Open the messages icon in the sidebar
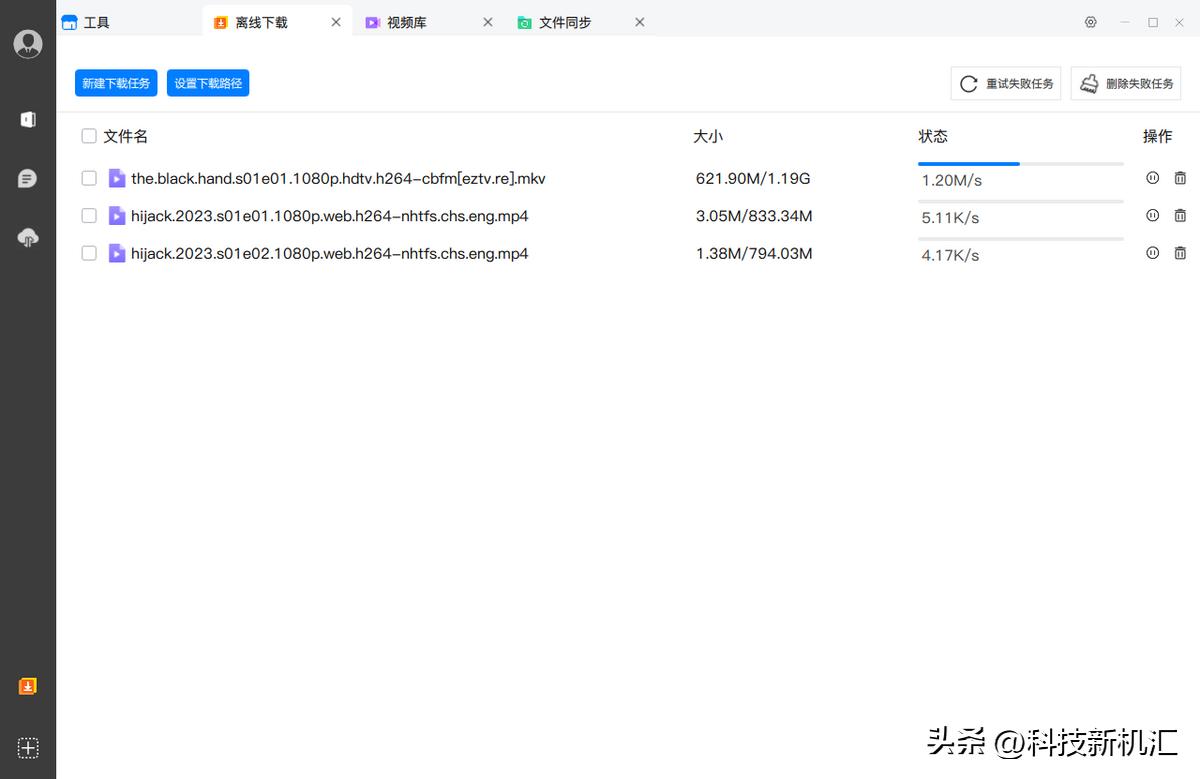This screenshot has width=1200, height=779. pos(28,178)
